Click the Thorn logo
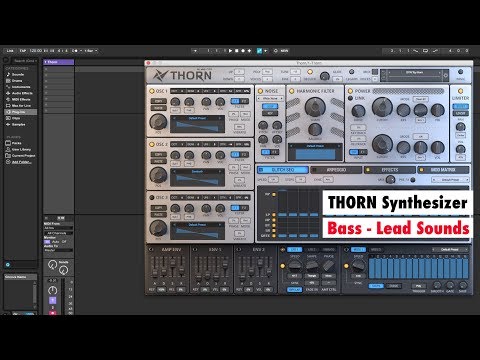The image size is (480, 360). coord(182,75)
